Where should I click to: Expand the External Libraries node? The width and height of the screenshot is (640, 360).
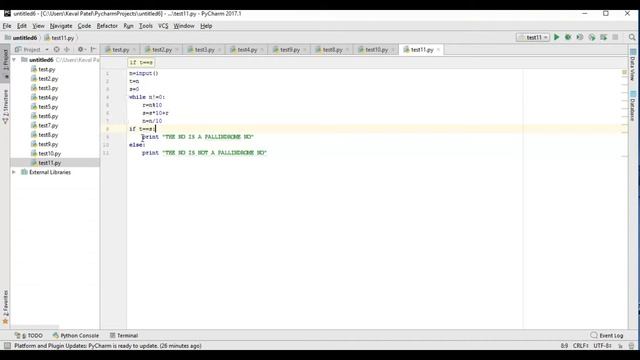click(14, 172)
